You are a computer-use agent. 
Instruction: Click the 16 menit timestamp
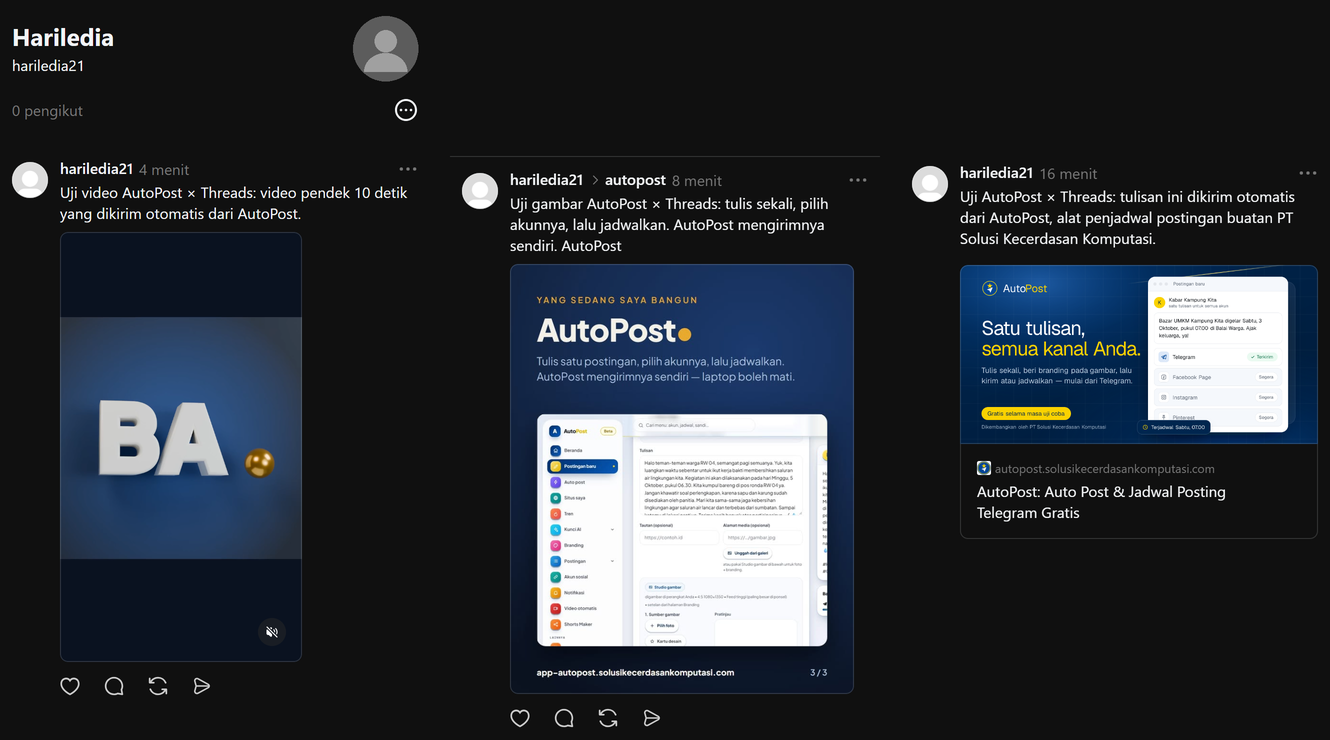click(1068, 174)
